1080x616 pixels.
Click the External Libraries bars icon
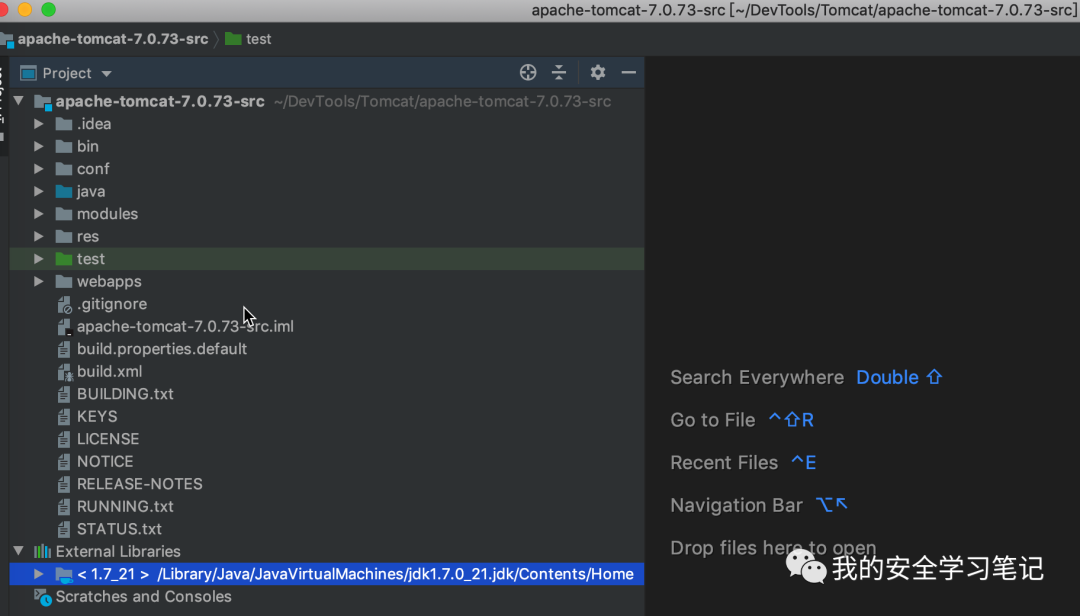pyautogui.click(x=43, y=551)
